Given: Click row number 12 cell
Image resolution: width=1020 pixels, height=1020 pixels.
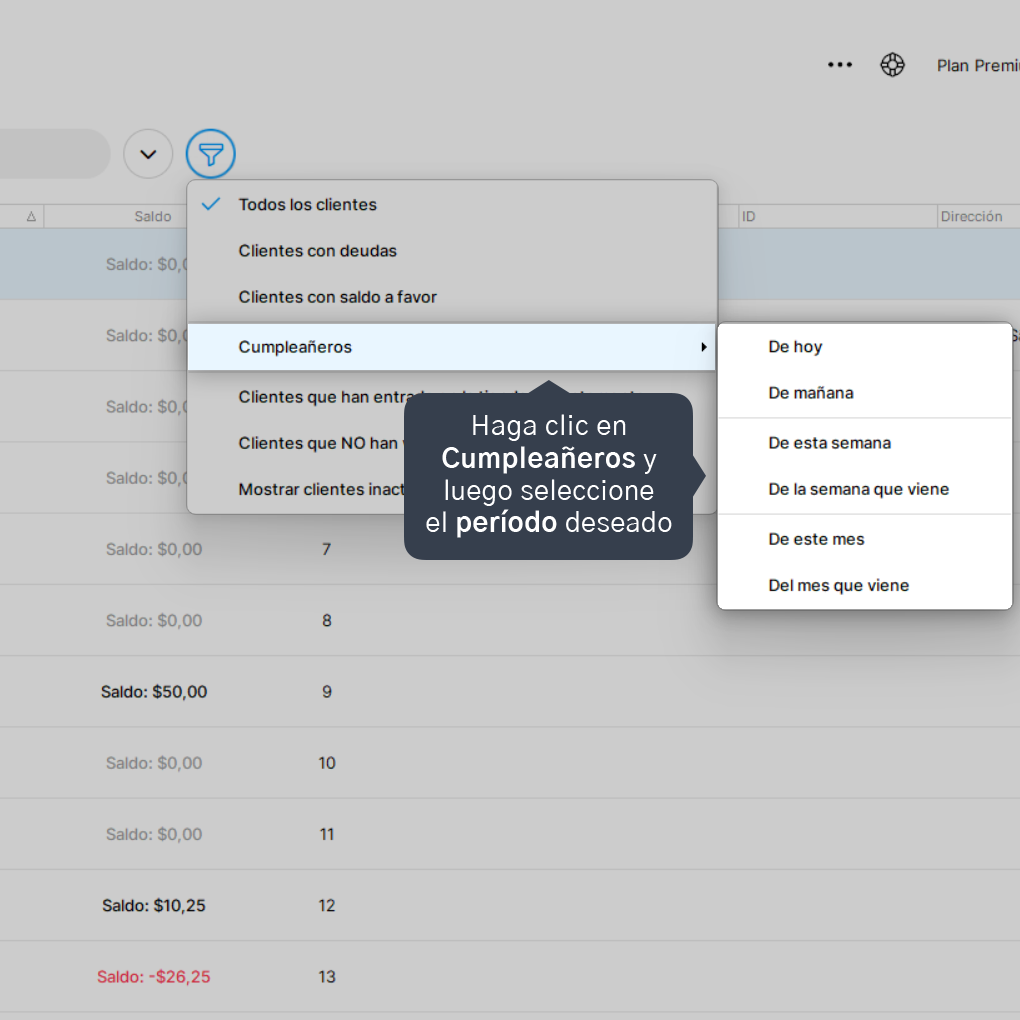Looking at the screenshot, I should pos(327,906).
